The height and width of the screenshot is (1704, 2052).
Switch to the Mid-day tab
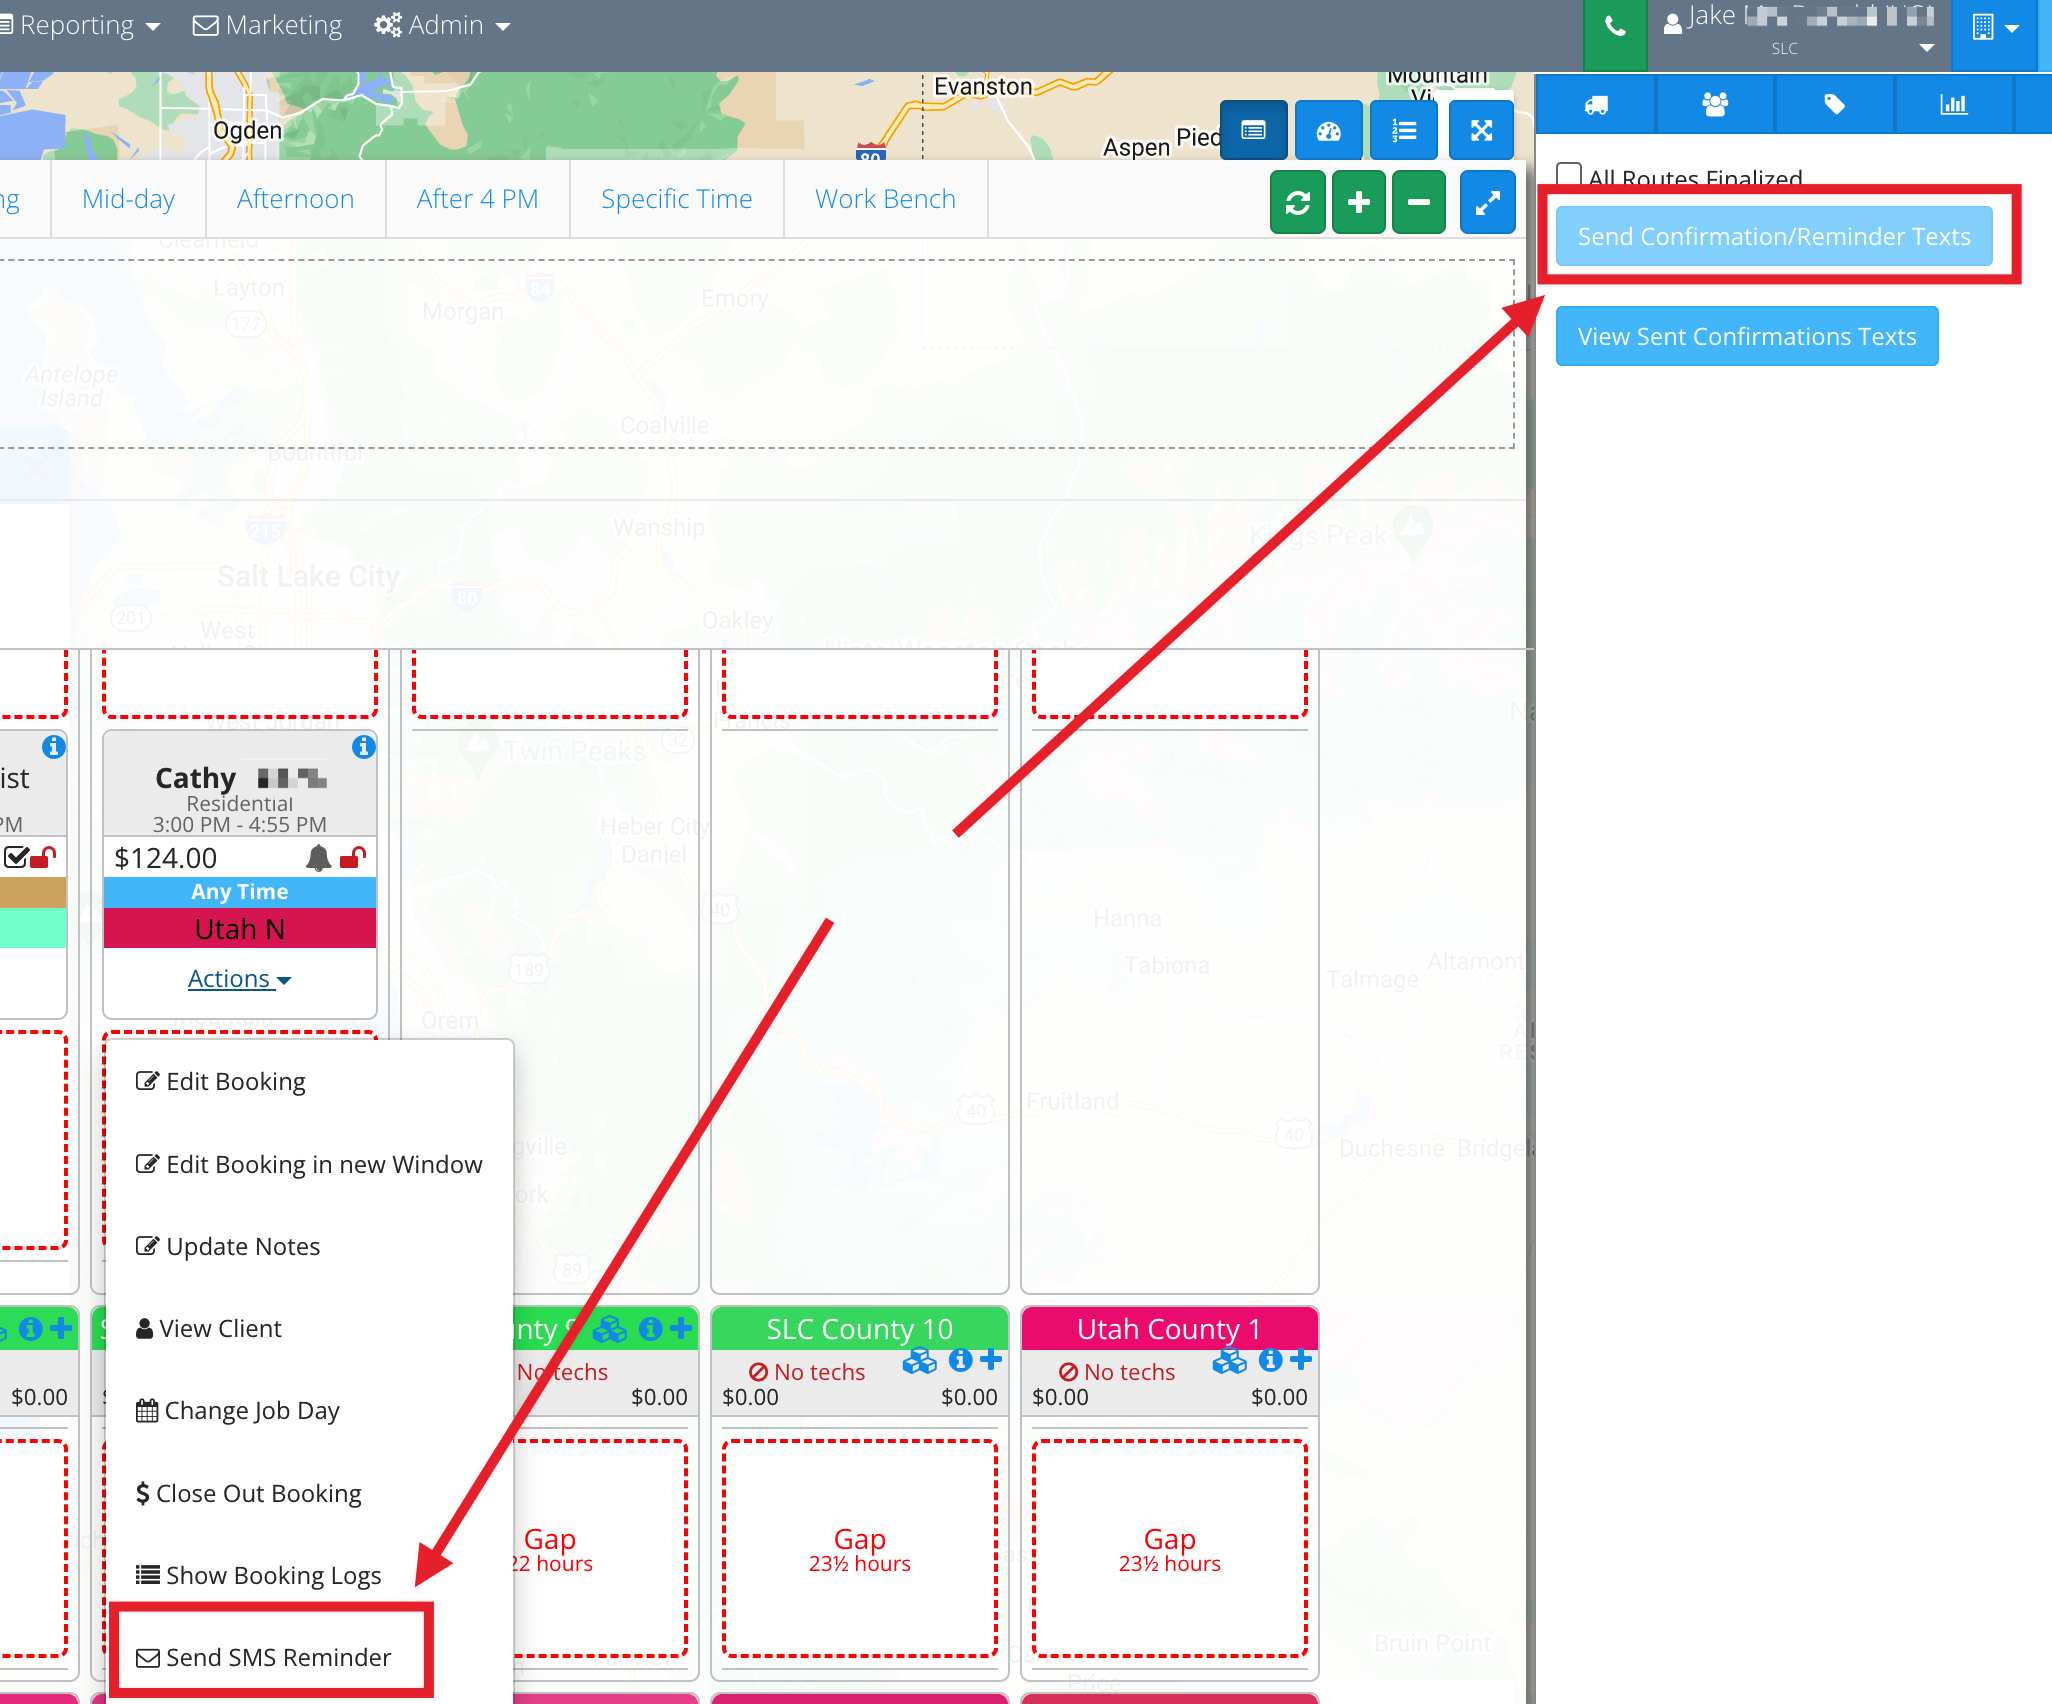click(x=128, y=199)
